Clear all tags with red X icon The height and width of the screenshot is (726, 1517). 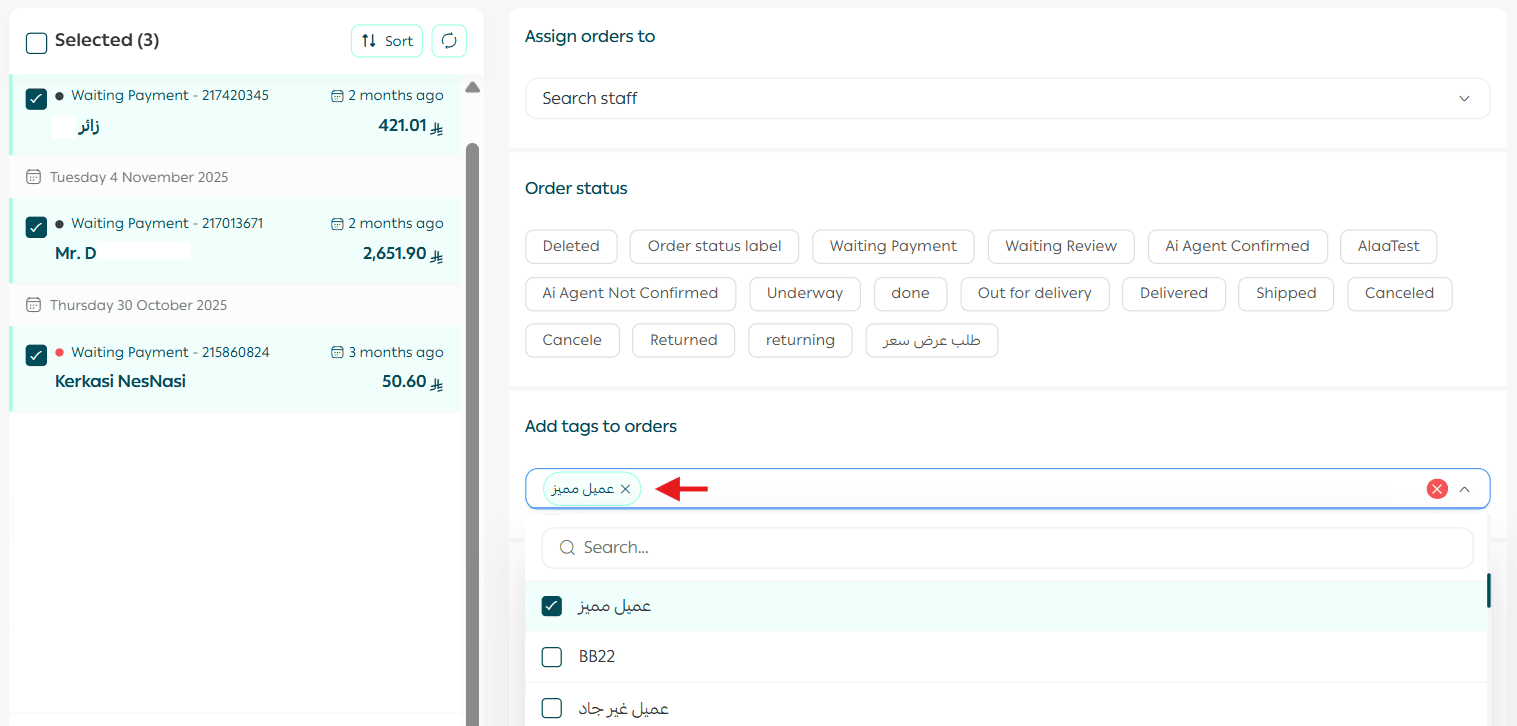1437,489
